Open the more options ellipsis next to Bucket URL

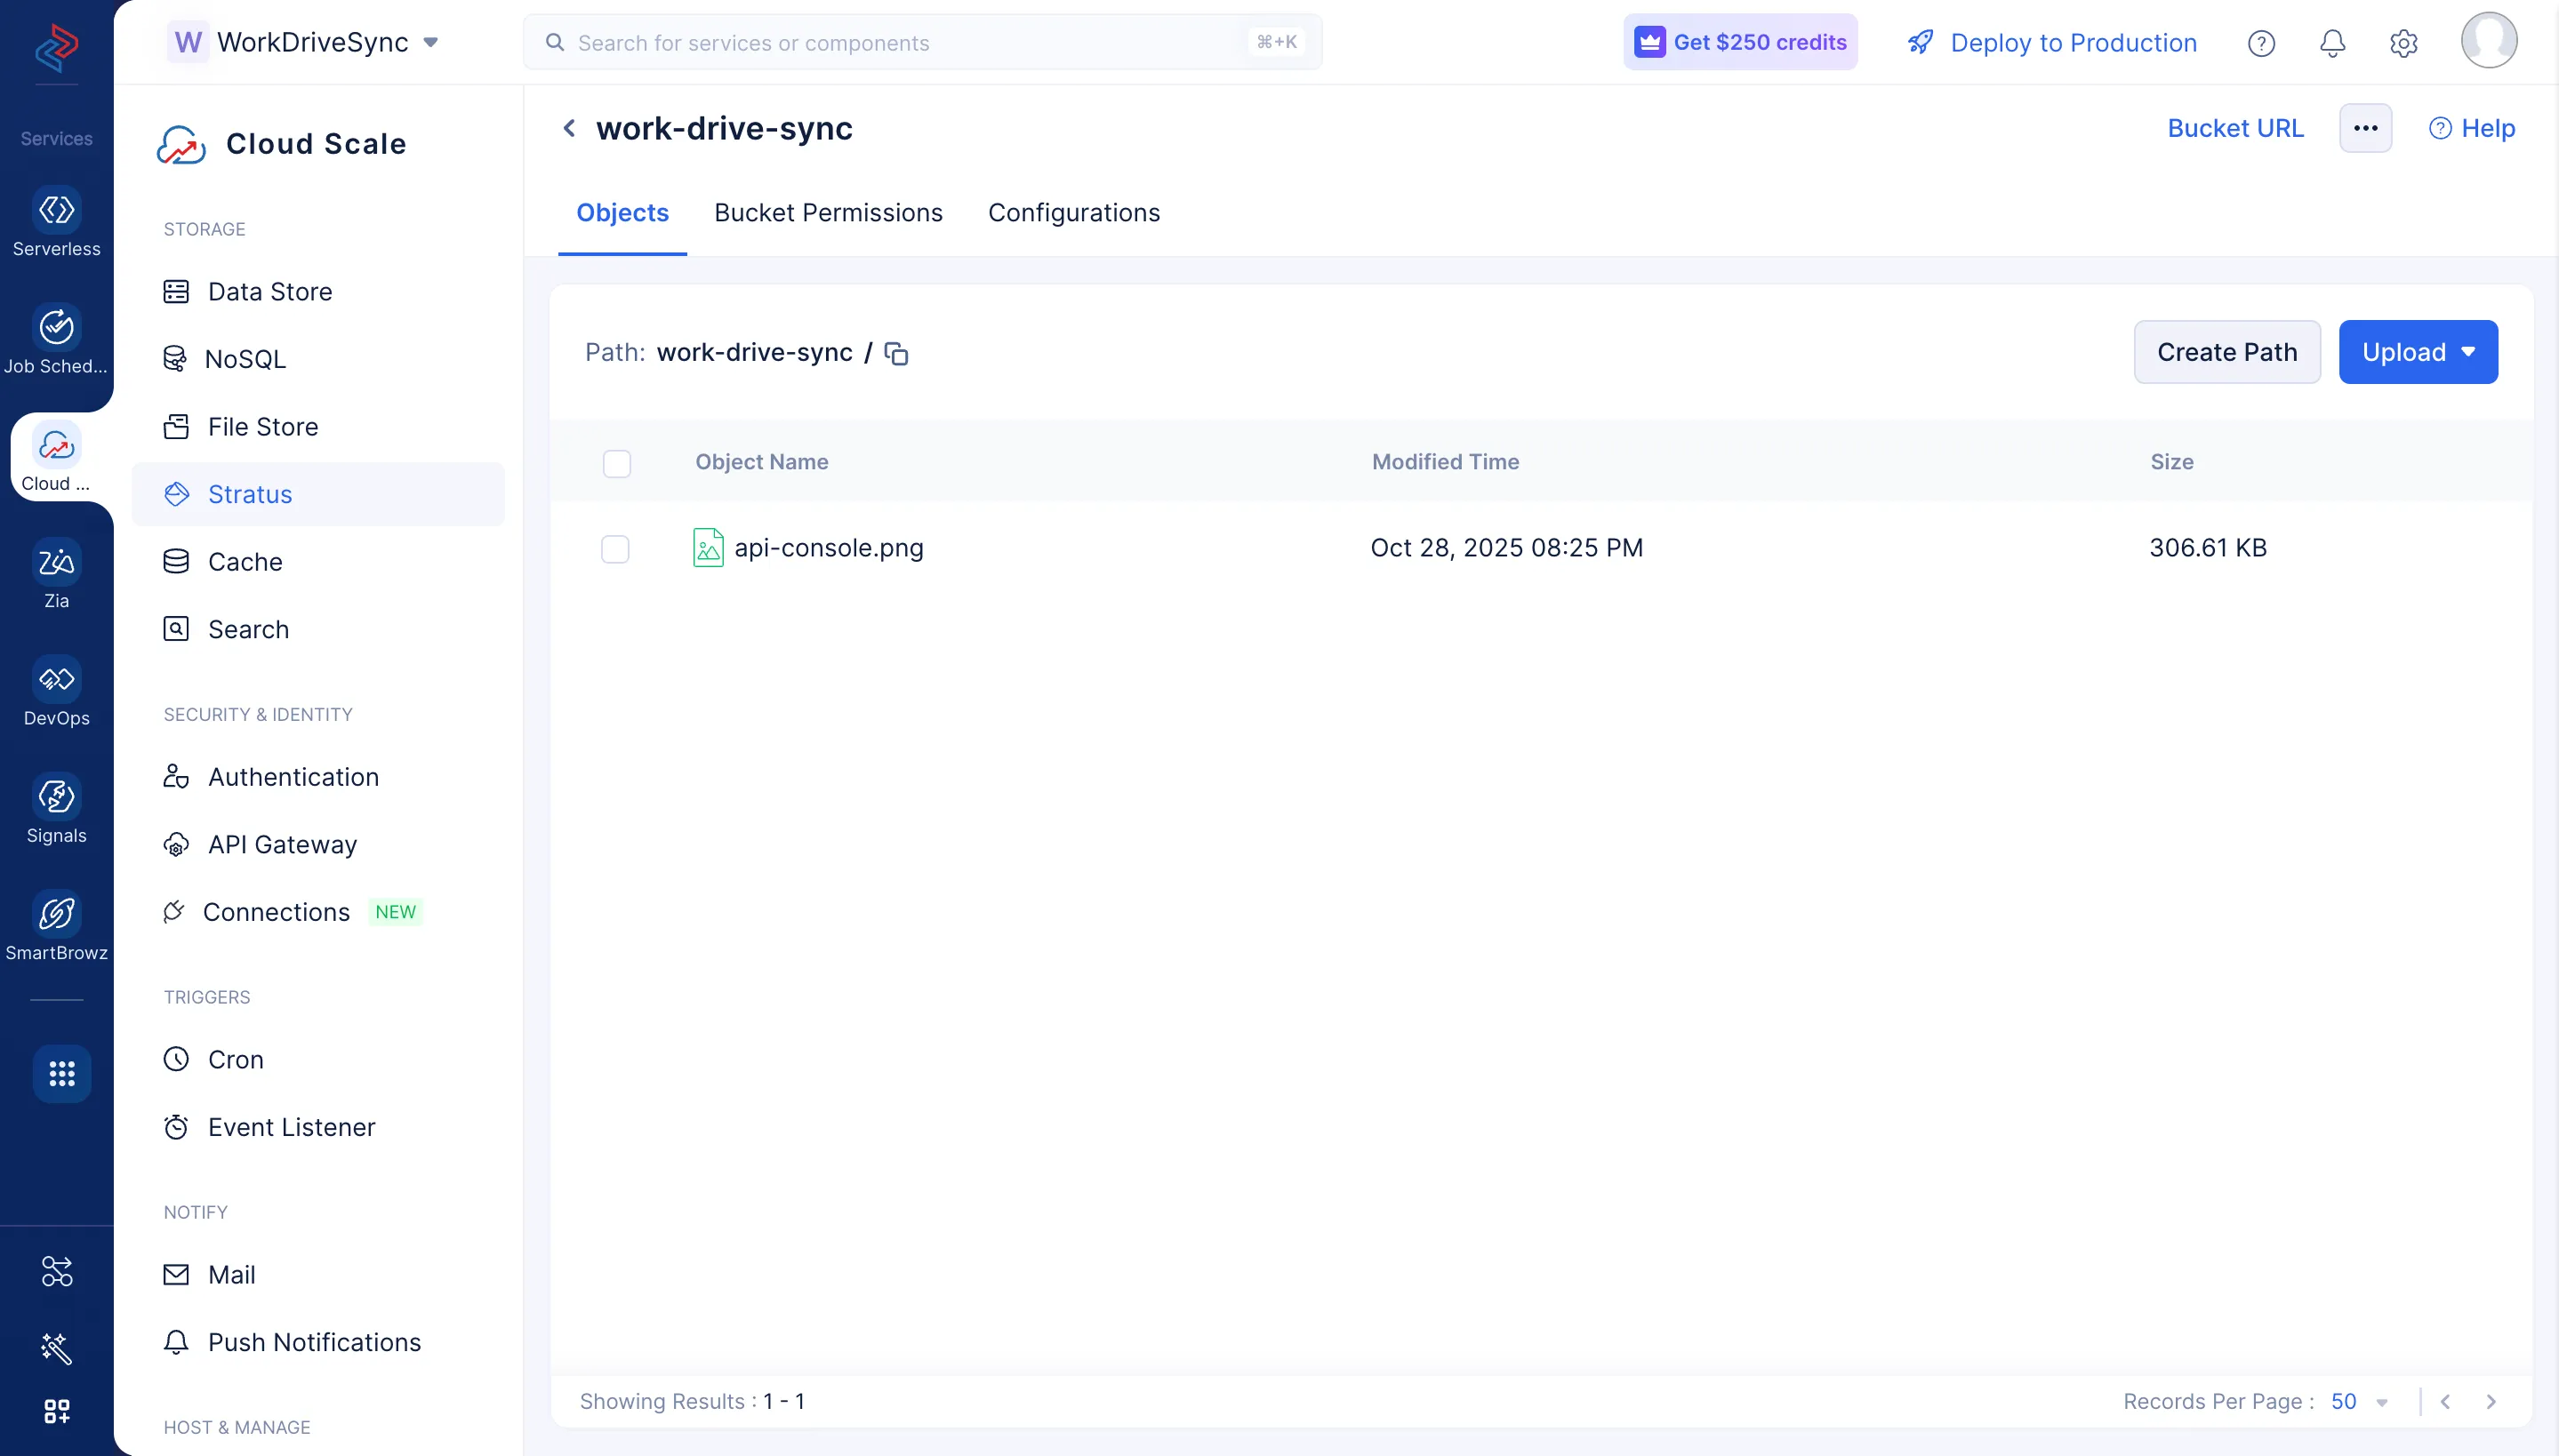click(2365, 128)
